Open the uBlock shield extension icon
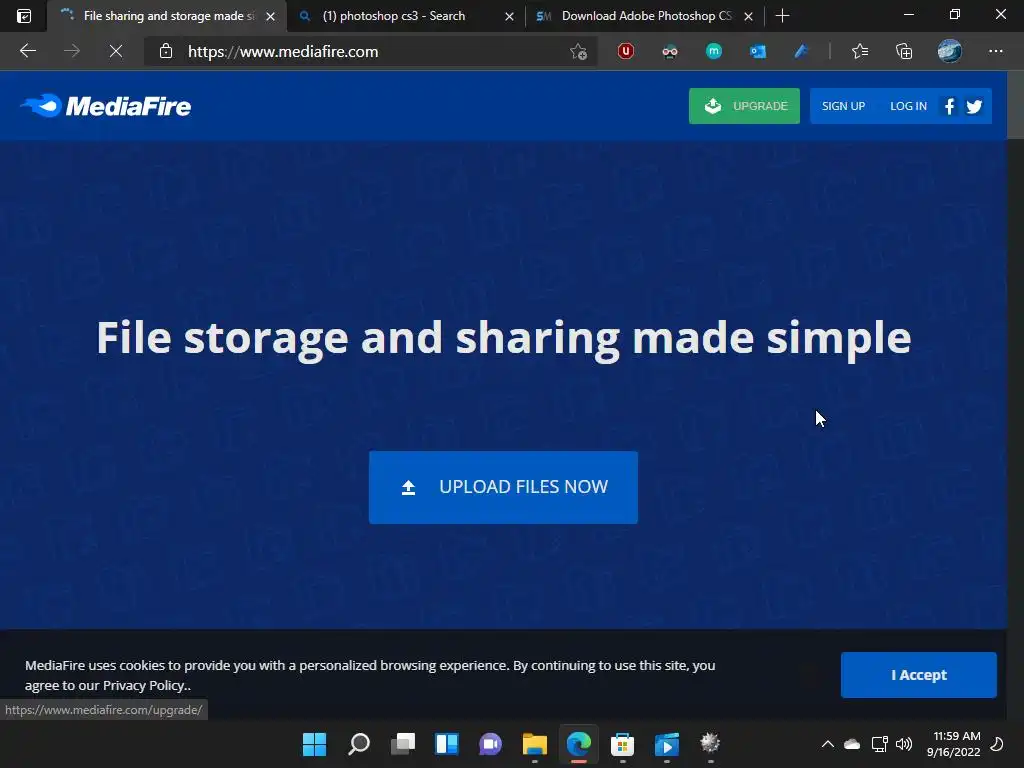This screenshot has width=1024, height=768. point(626,51)
